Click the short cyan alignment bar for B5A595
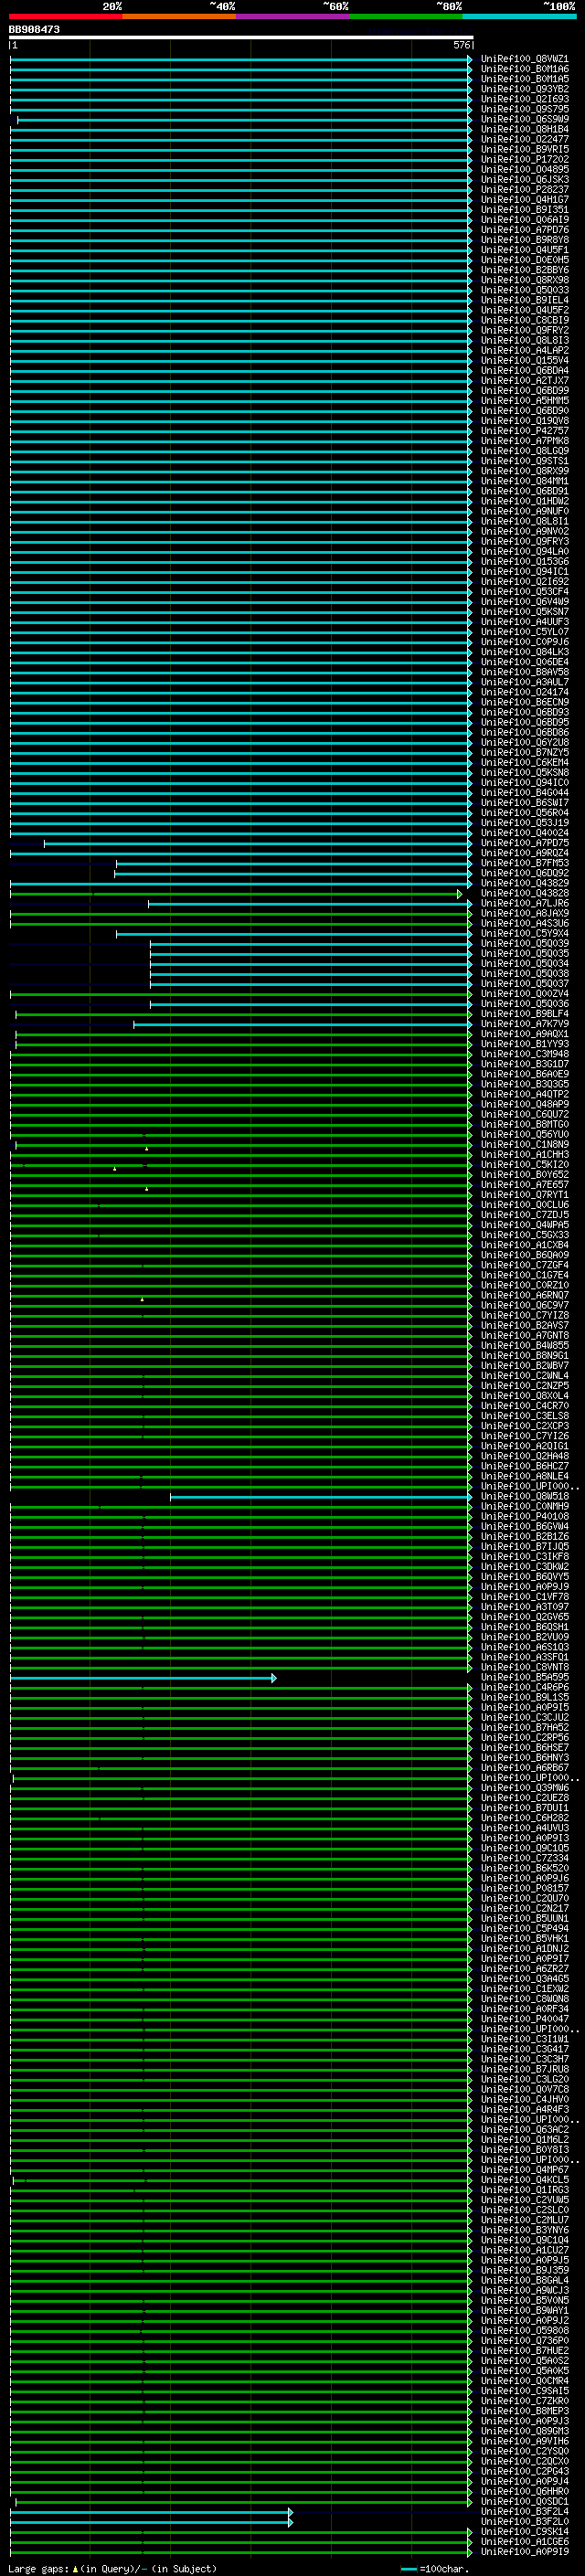 [x=143, y=1678]
